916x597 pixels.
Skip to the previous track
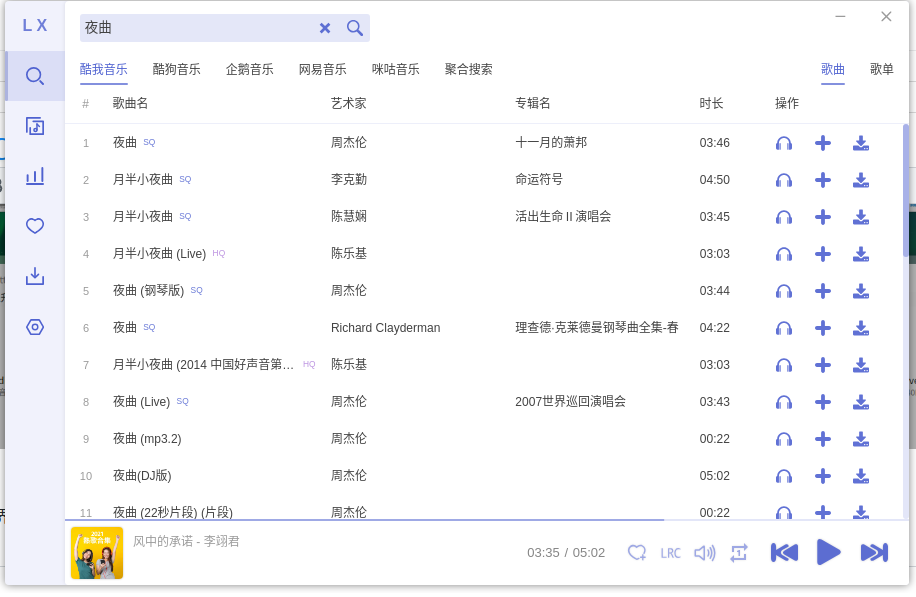784,553
